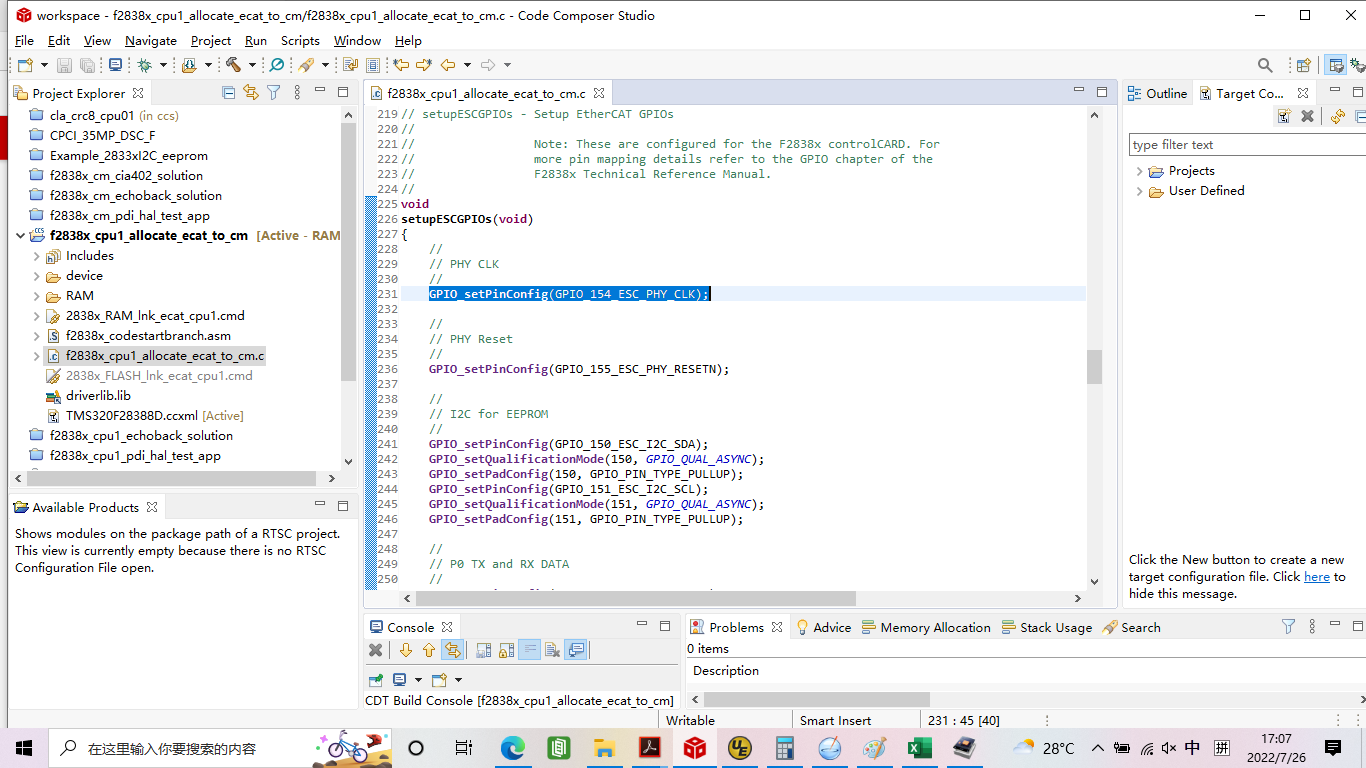Open the Scripts menu

tap(300, 41)
